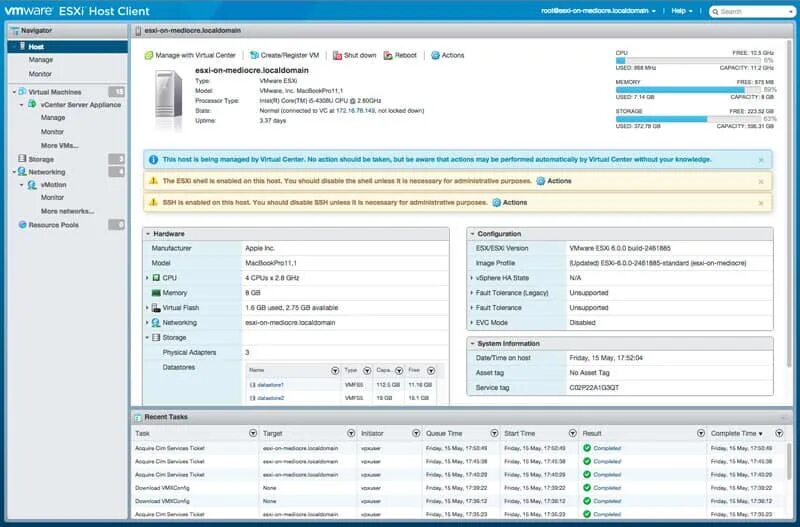Click the Create/Register VM icon

point(254,55)
